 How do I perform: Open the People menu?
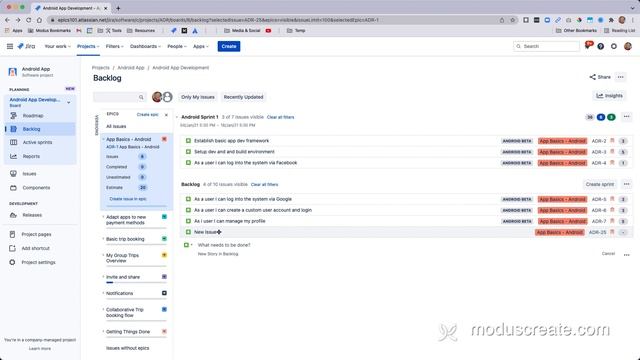(x=177, y=47)
